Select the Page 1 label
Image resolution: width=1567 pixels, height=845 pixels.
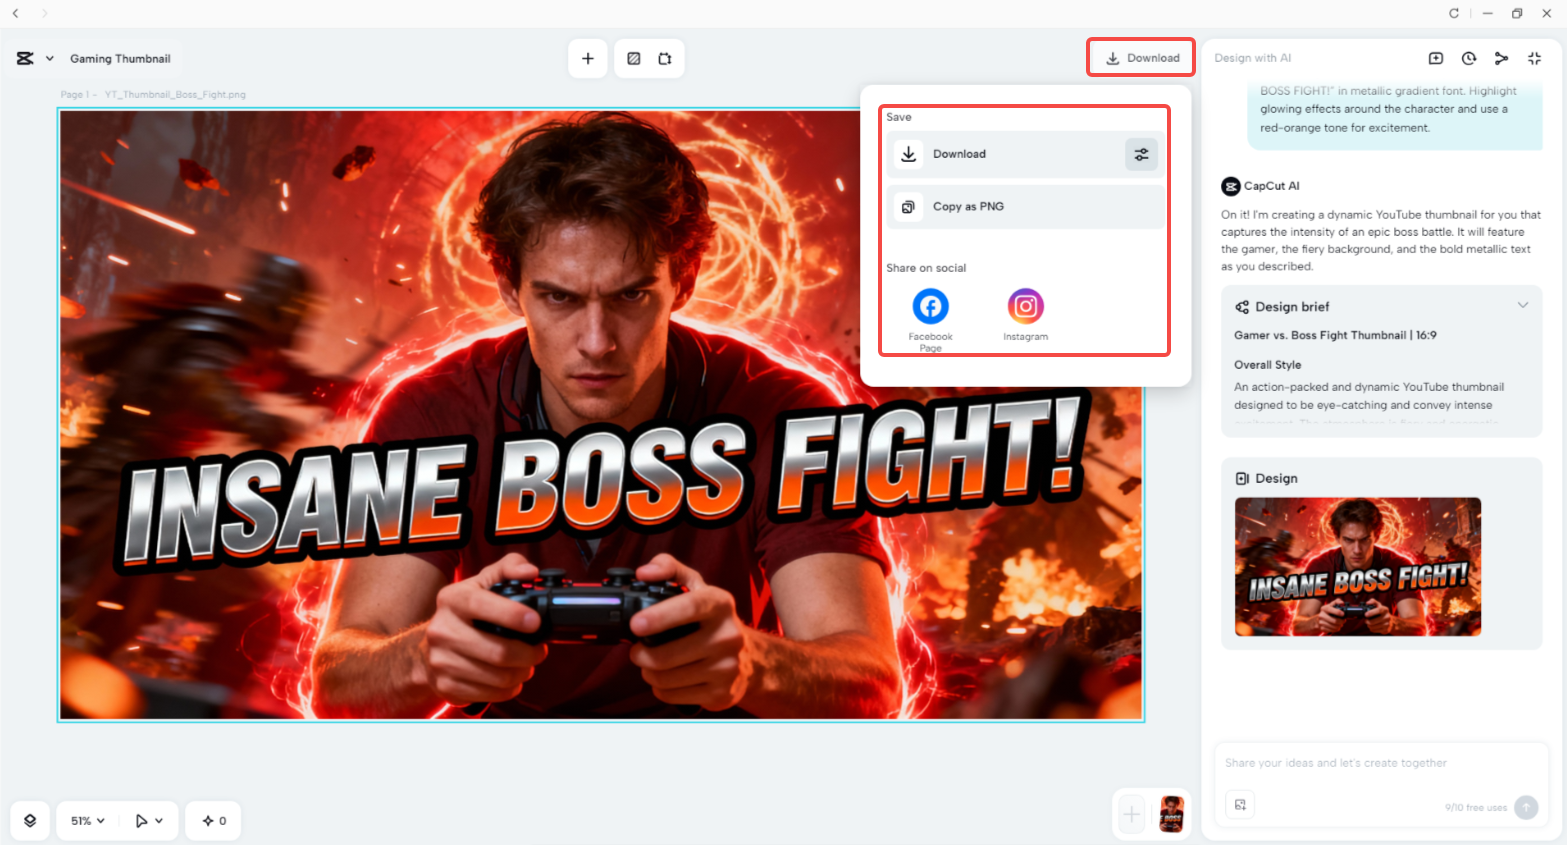click(76, 94)
